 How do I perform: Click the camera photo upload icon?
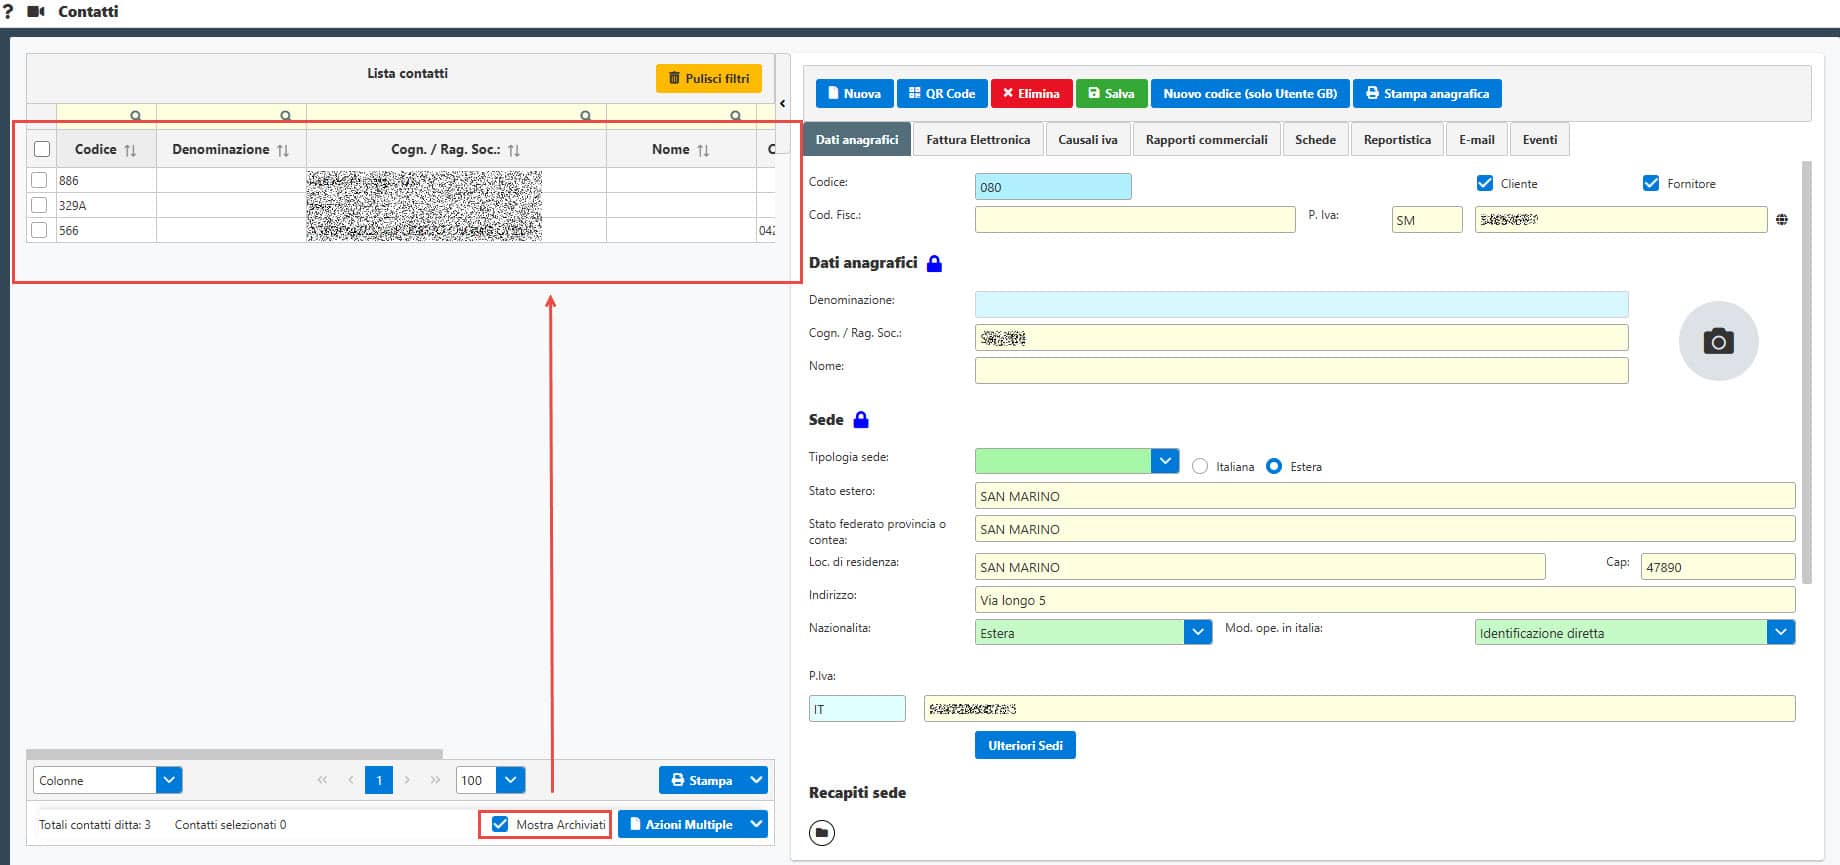(1718, 341)
